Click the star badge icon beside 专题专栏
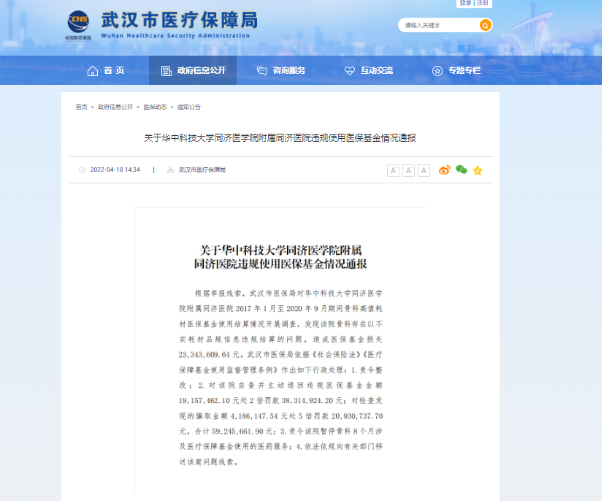This screenshot has height=501, width=602. tap(437, 71)
